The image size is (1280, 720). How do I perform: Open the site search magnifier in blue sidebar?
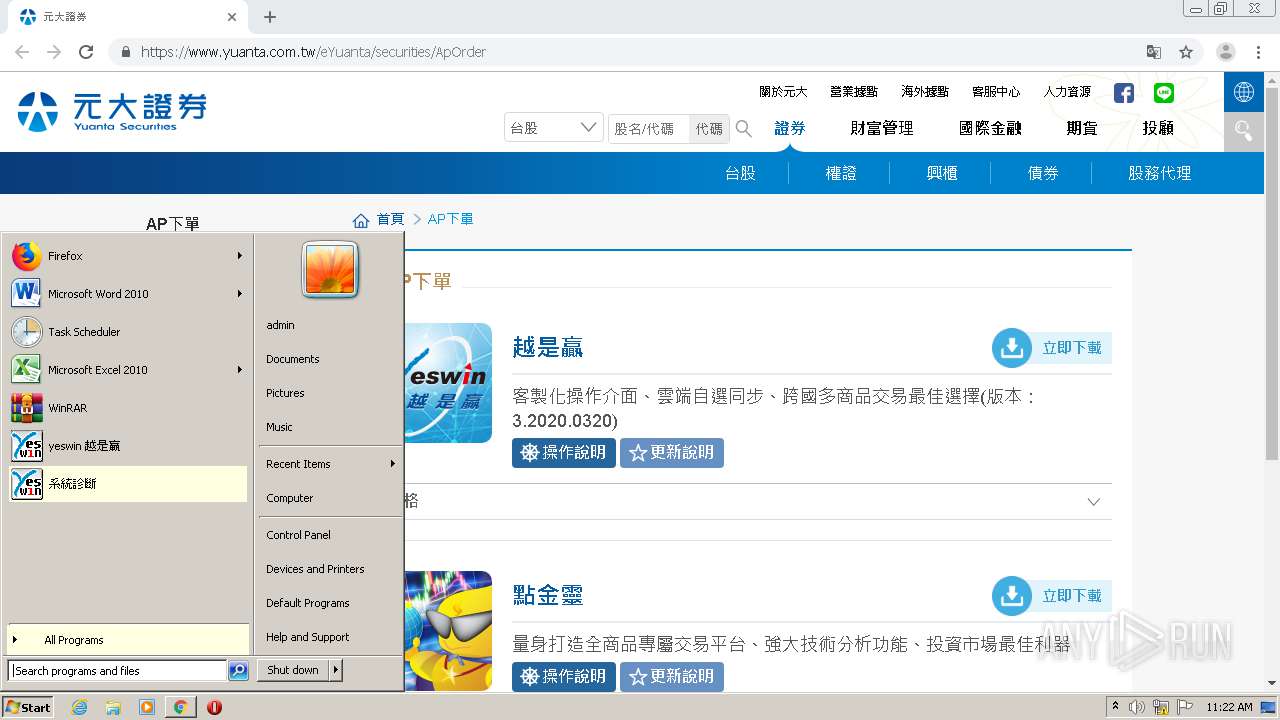1244,131
